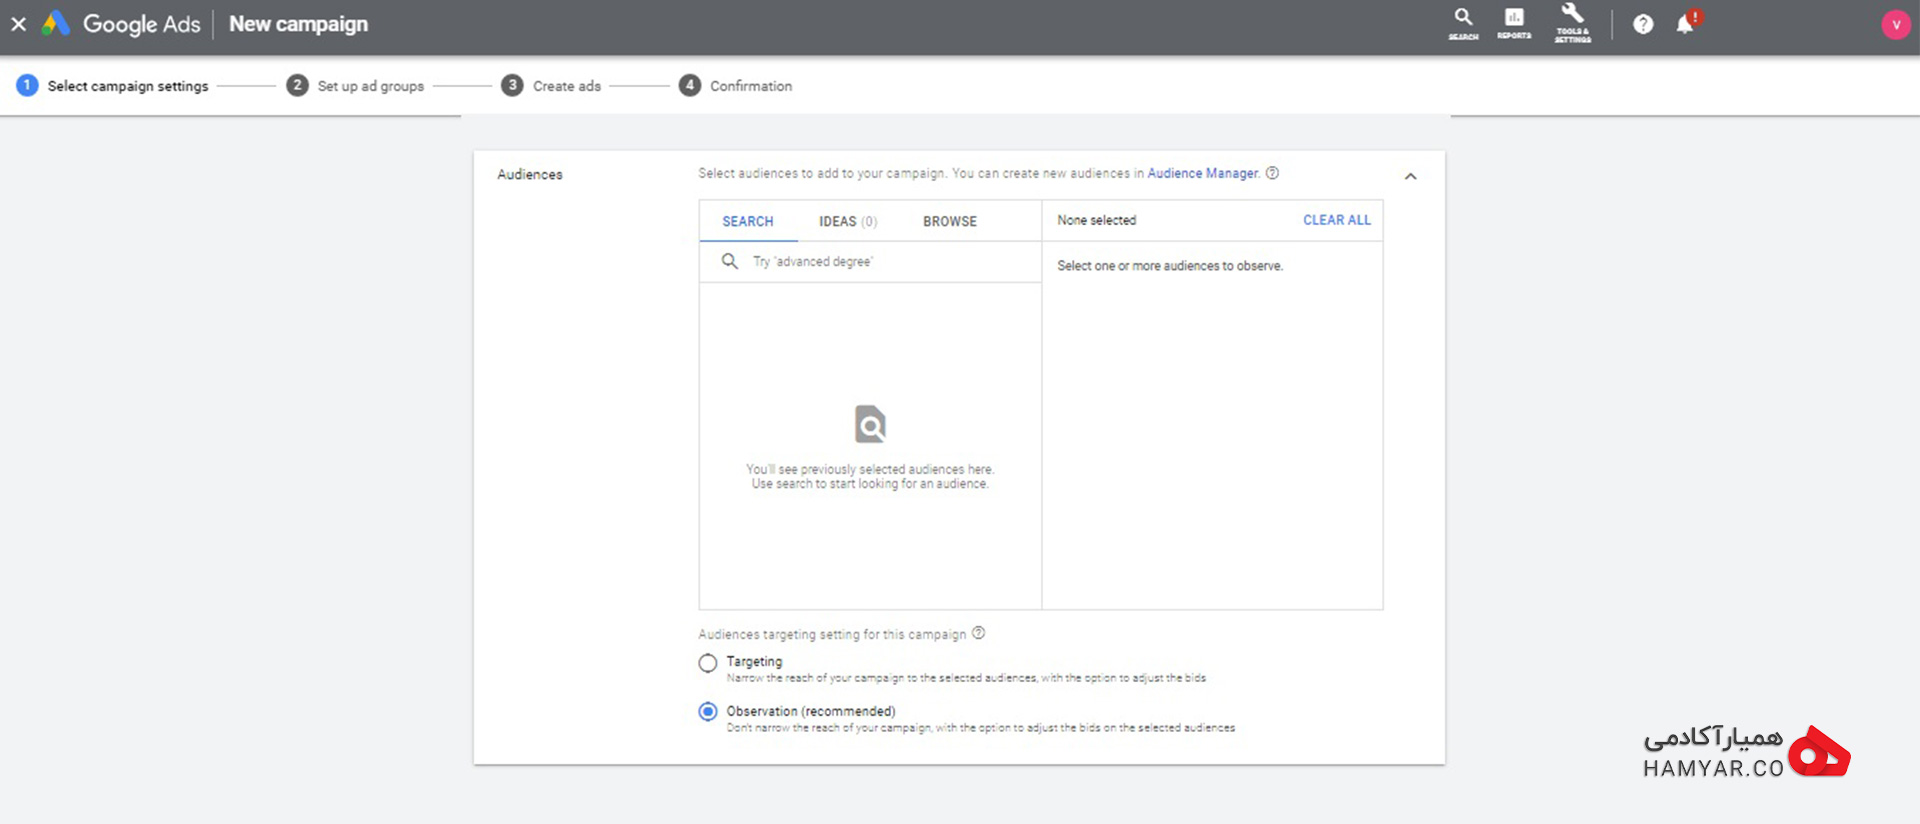Select the Observation (recommended) radio button
The image size is (1920, 824).
point(708,712)
